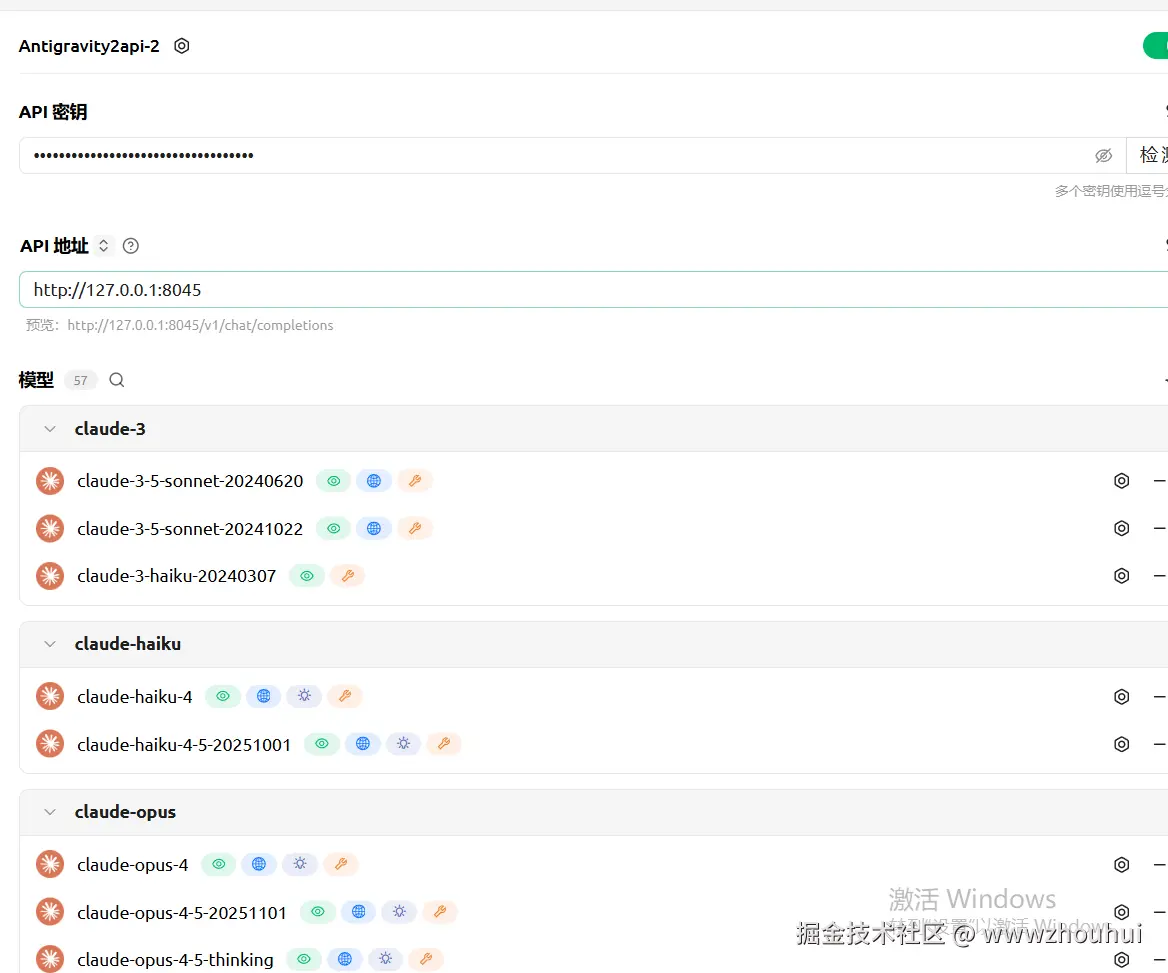Viewport: 1168px width, 973px height.
Task: Collapse the claude-3 model group
Action: click(50, 429)
